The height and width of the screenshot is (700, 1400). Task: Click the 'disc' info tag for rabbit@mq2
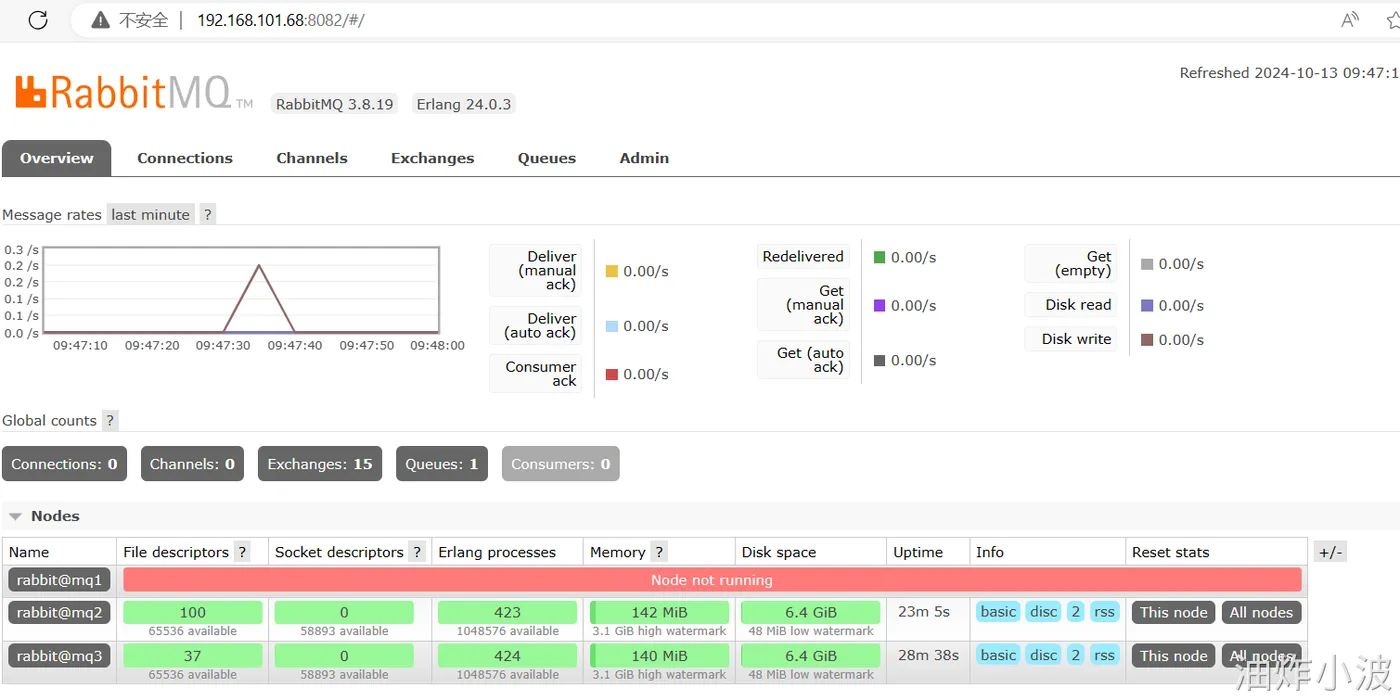pyautogui.click(x=1044, y=612)
